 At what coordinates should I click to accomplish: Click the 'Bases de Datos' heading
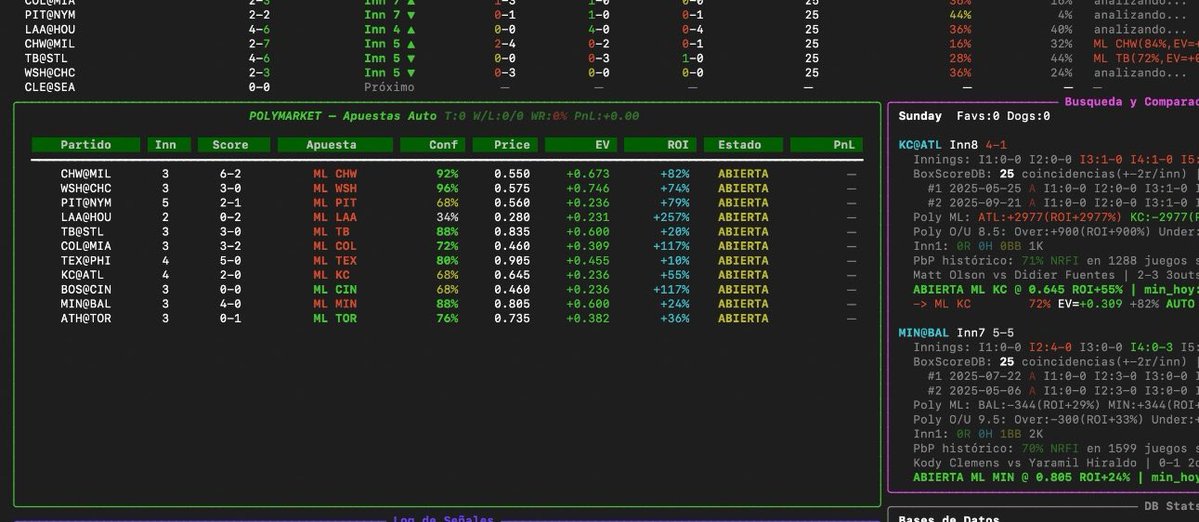tap(949, 519)
